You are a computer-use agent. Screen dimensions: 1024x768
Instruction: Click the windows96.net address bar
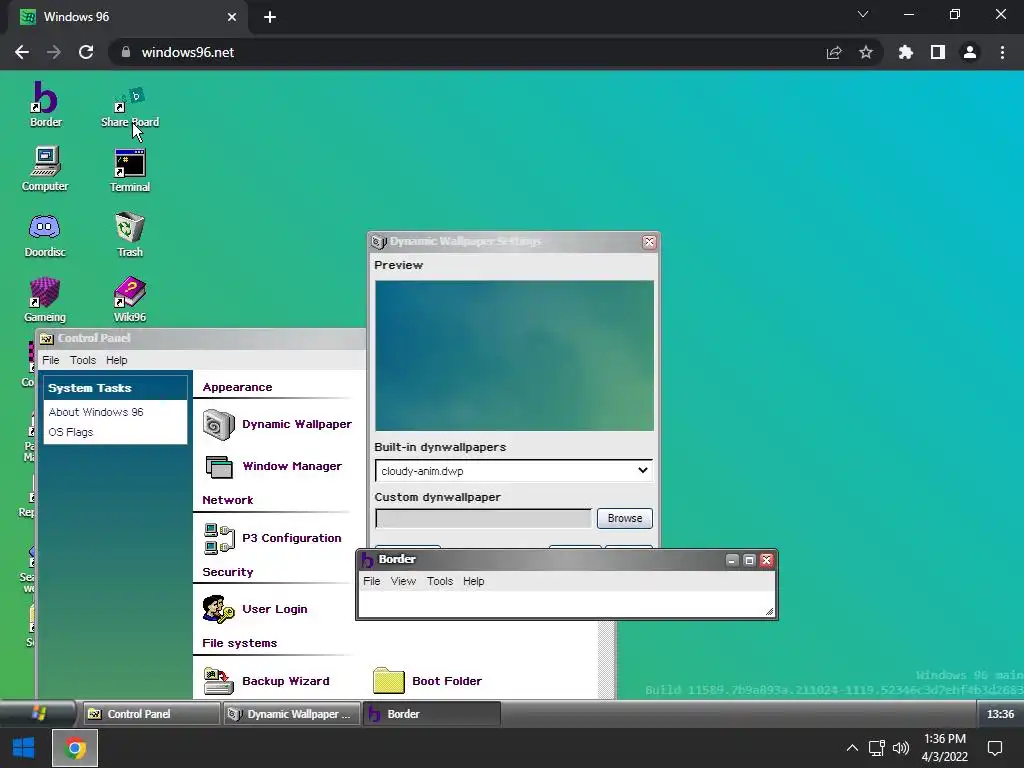click(457, 52)
